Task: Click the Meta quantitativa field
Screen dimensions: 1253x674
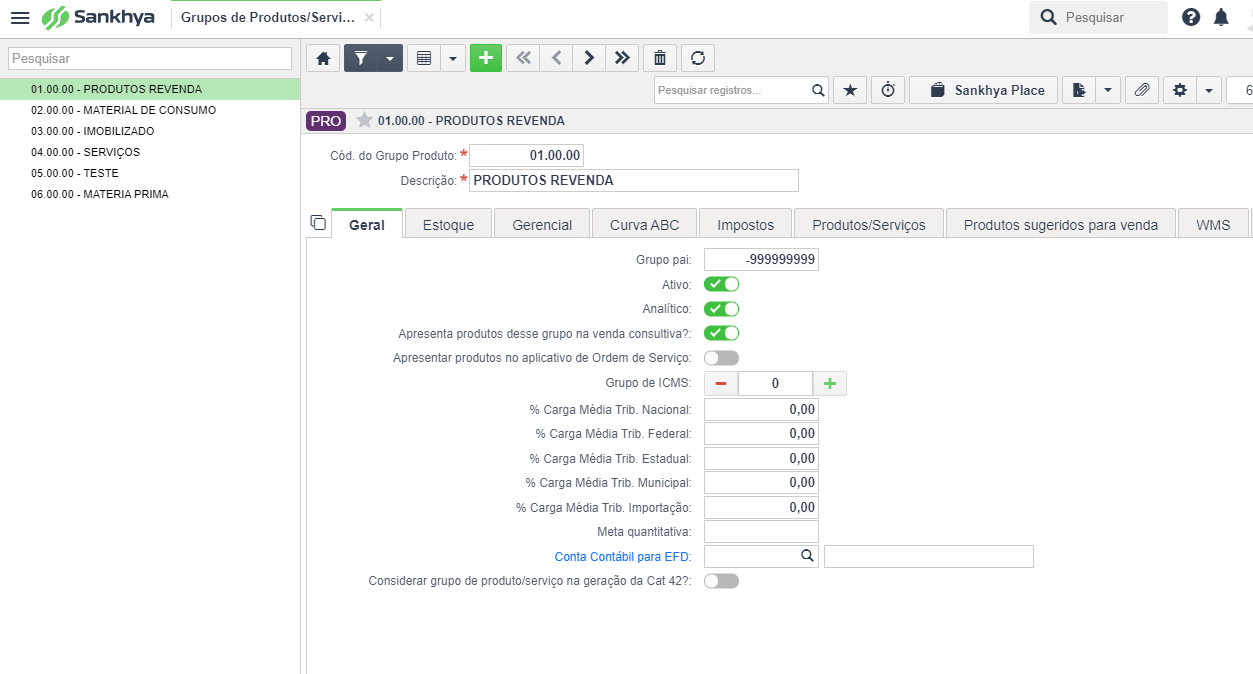Action: (762, 532)
